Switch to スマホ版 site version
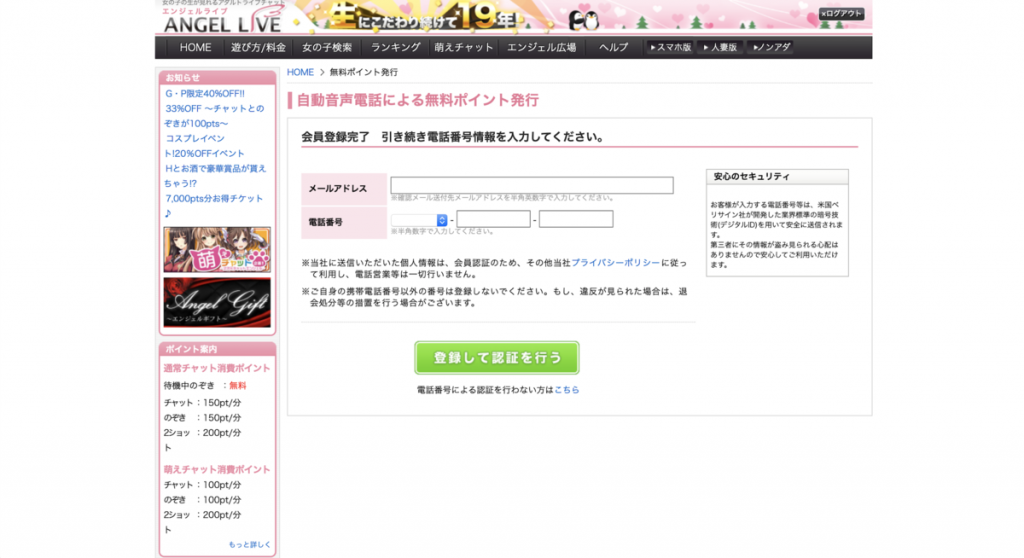This screenshot has height=558, width=1024. click(670, 47)
